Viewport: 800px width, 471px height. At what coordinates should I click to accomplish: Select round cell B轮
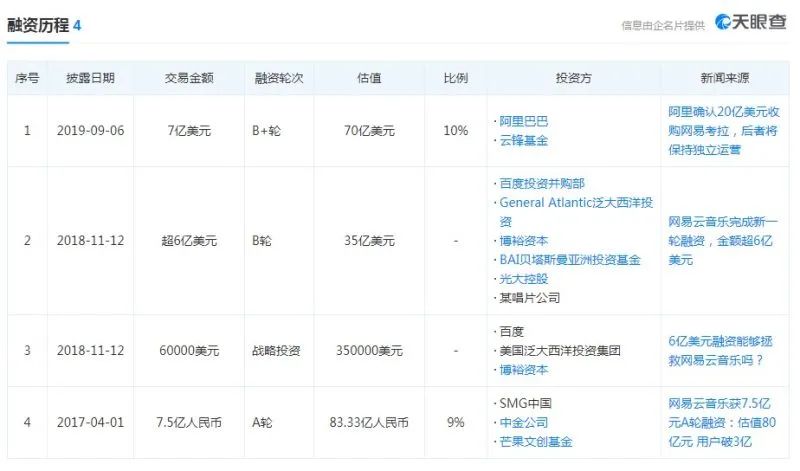[262, 240]
